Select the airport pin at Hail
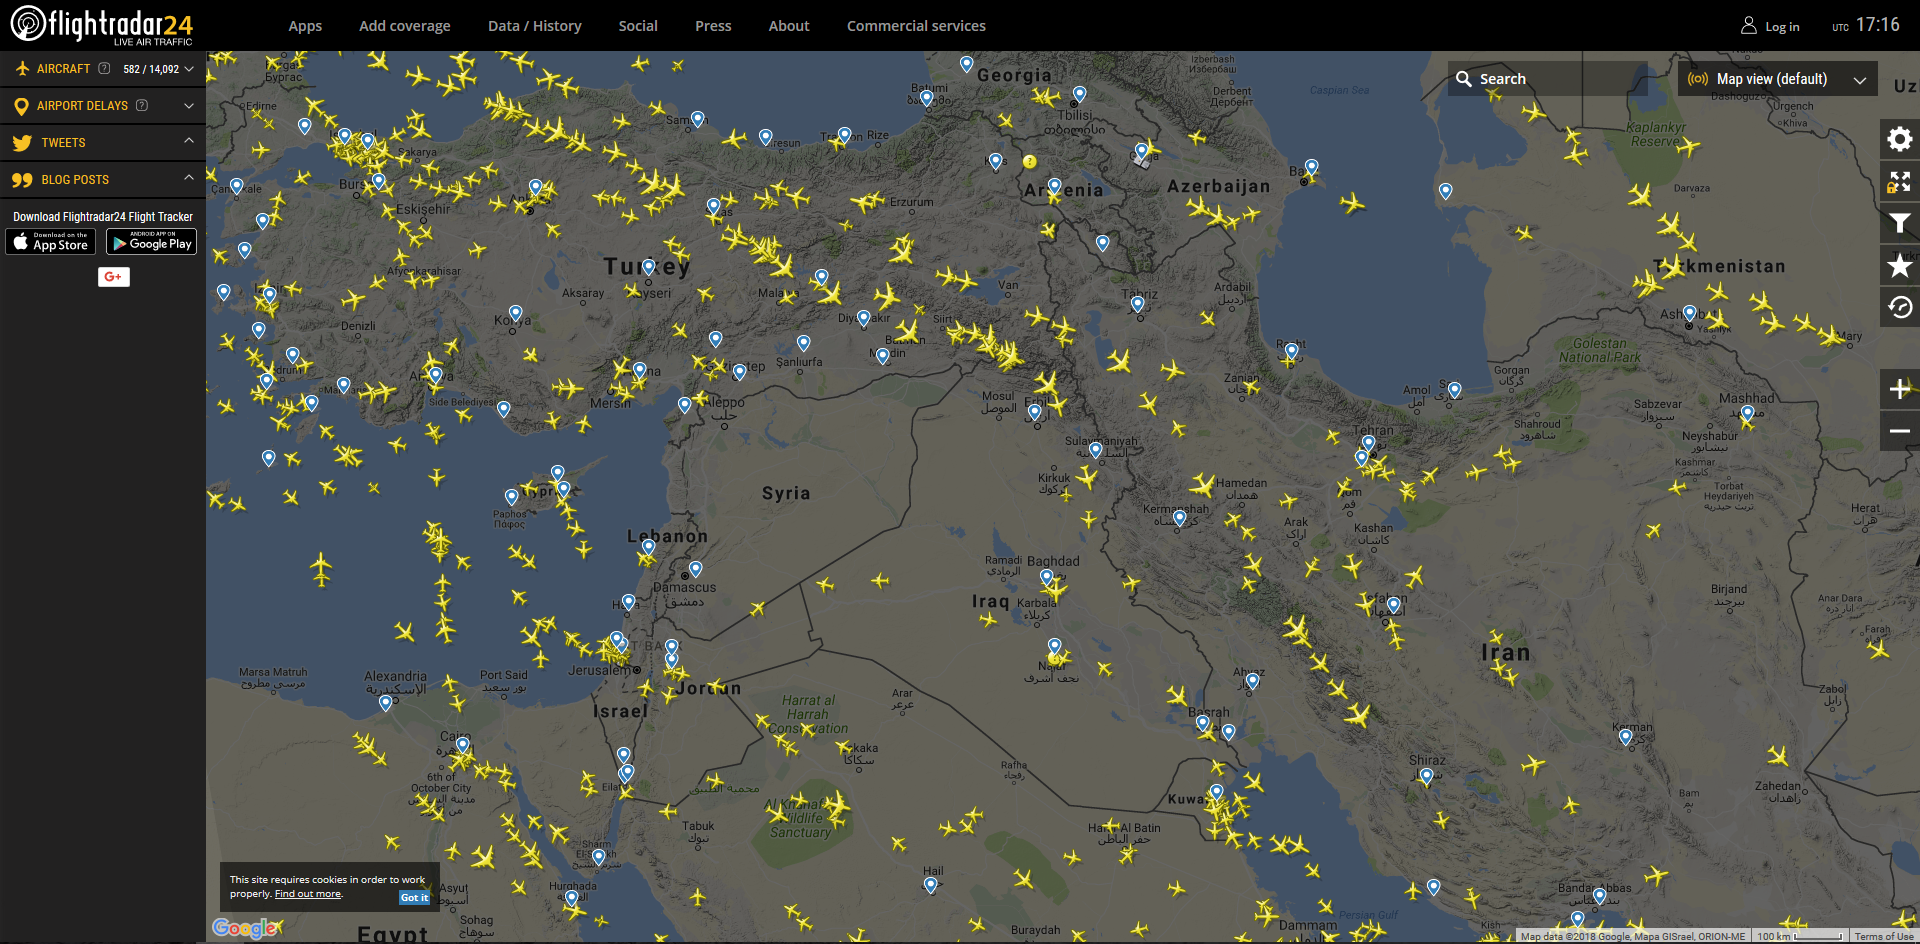This screenshot has height=944, width=1920. 931,885
